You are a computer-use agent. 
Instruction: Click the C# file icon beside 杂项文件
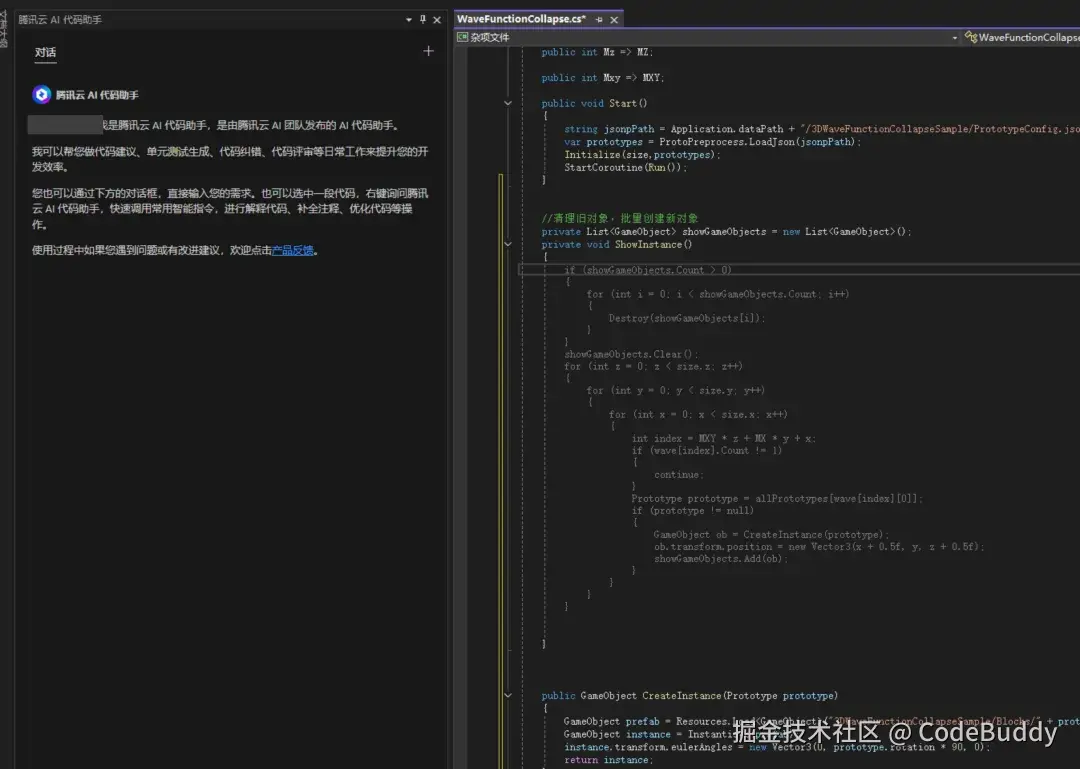(462, 37)
